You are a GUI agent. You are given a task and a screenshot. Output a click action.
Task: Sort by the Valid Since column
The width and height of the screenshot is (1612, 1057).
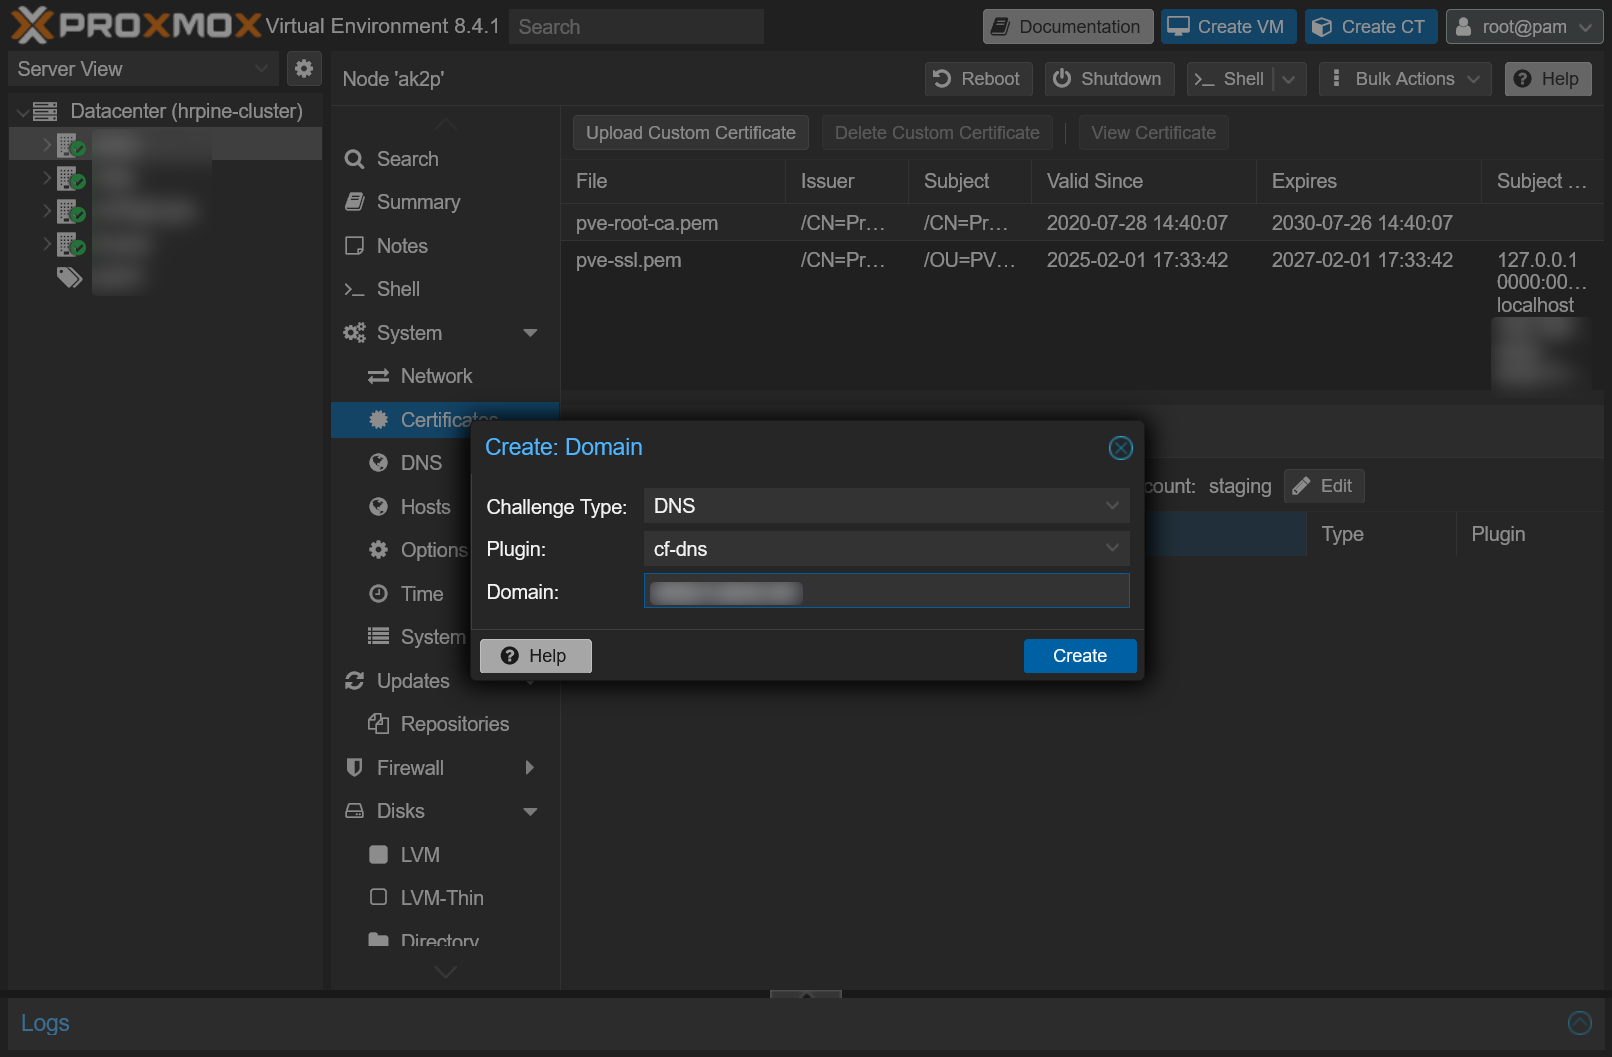pos(1143,181)
